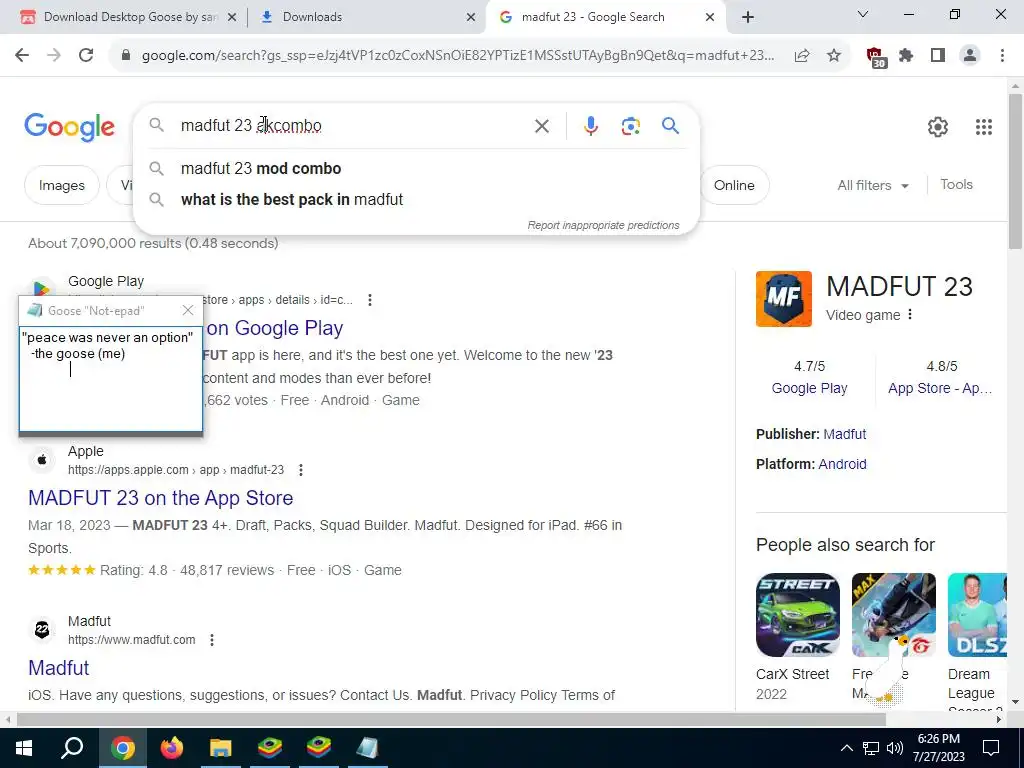The width and height of the screenshot is (1024, 768).
Task: Open the red extension with the 30 badge
Action: 876,57
